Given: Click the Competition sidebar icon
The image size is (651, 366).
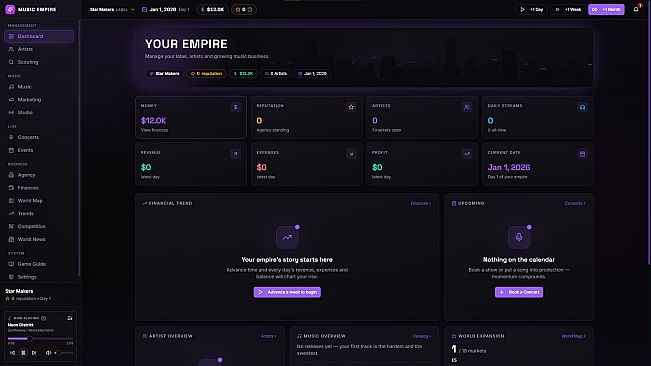Looking at the screenshot, I should coord(11,226).
